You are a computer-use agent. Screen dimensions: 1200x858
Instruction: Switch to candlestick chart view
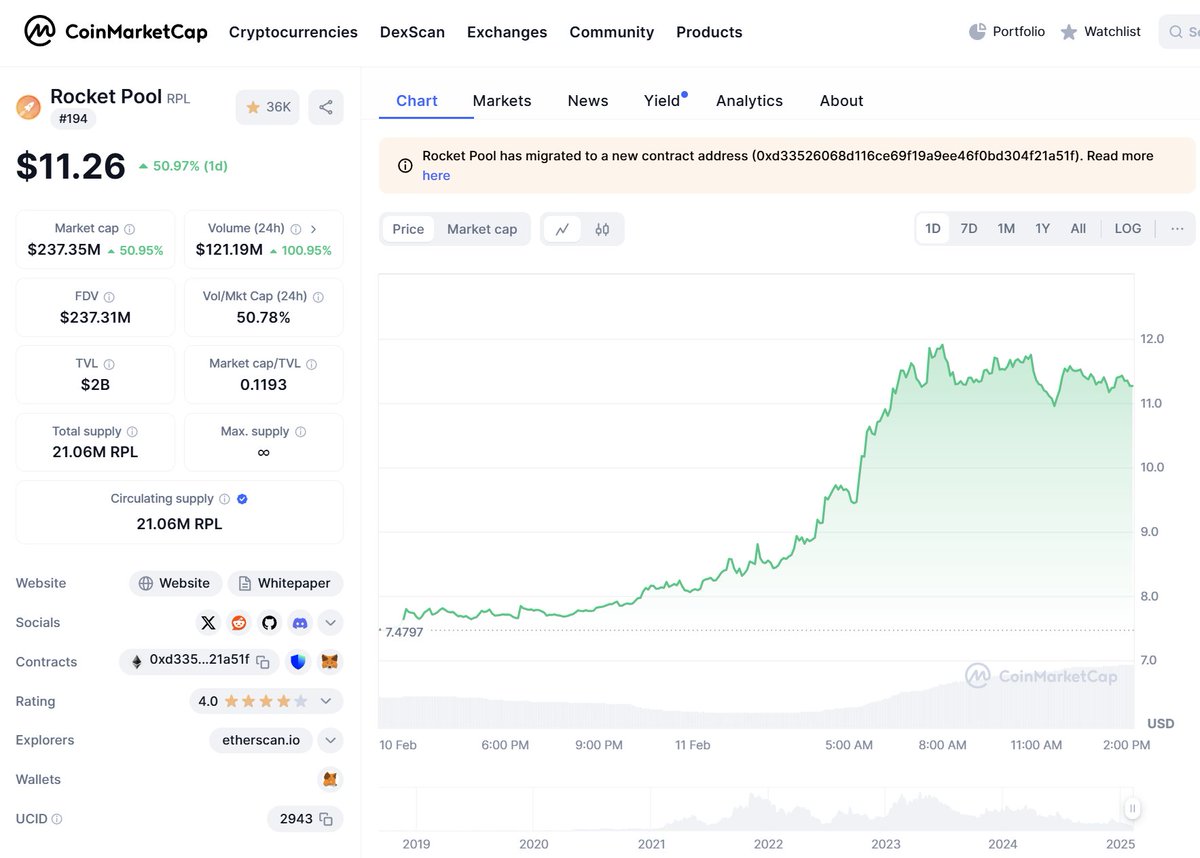(x=602, y=229)
